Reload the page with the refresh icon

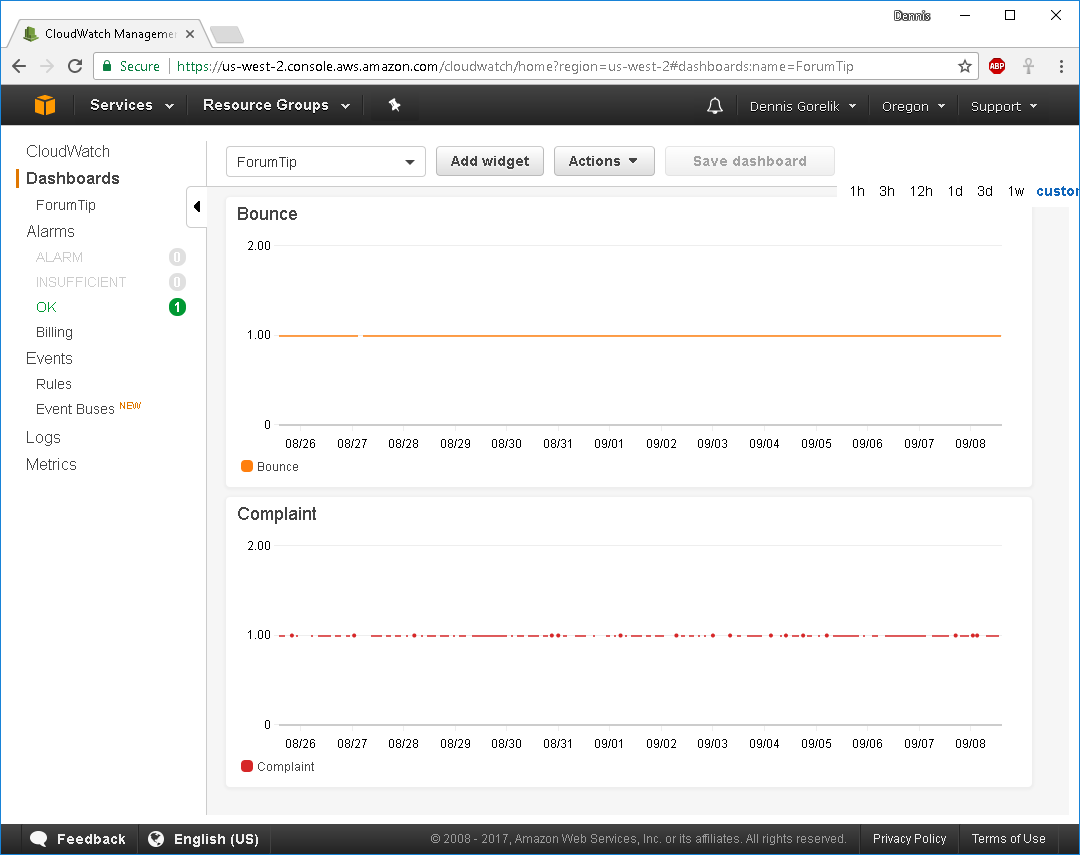click(75, 66)
